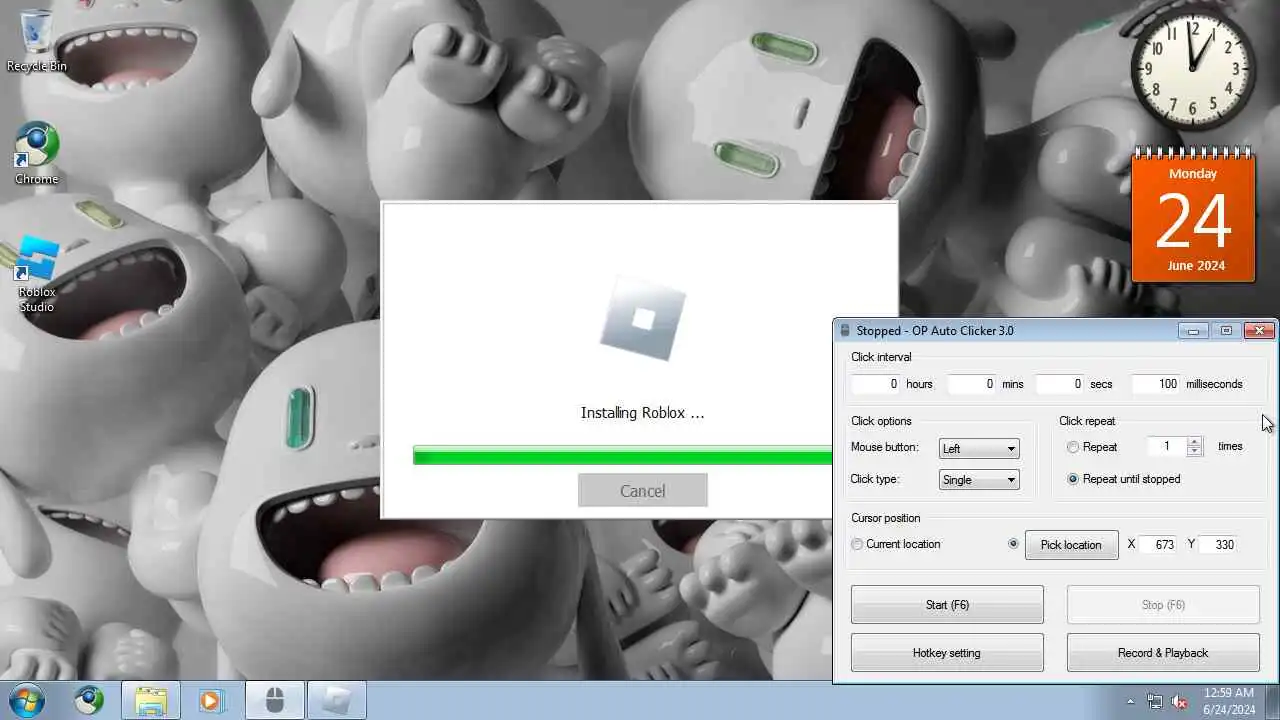
Task: Open the Recycle Bin desktop icon
Action: pos(37,40)
